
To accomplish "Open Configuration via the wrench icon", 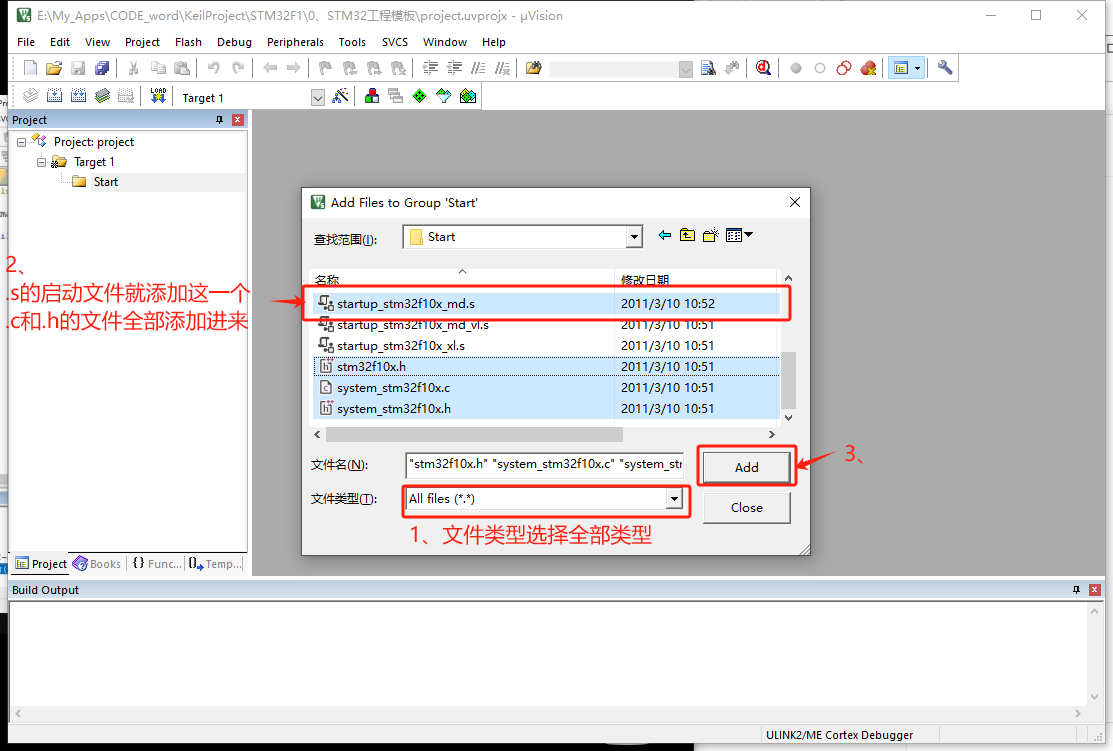I will 945,68.
